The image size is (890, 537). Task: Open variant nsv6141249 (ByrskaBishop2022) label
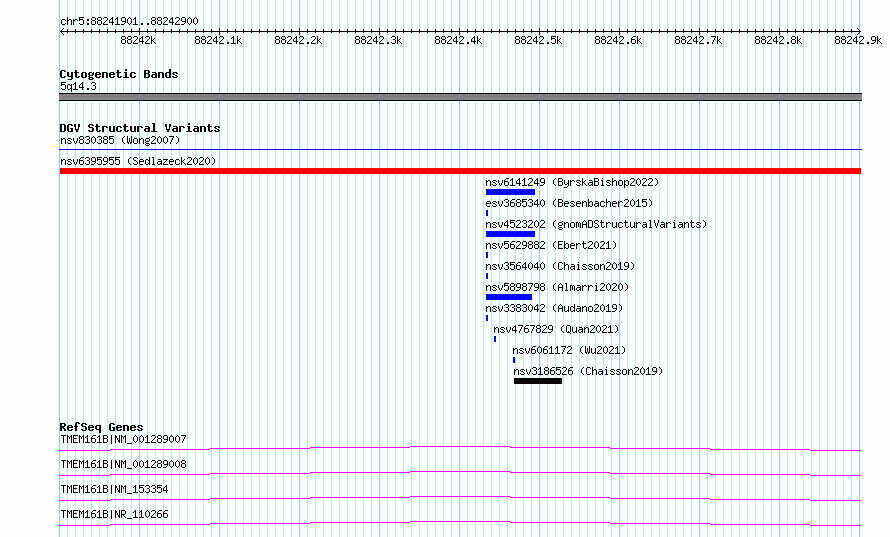pos(572,182)
